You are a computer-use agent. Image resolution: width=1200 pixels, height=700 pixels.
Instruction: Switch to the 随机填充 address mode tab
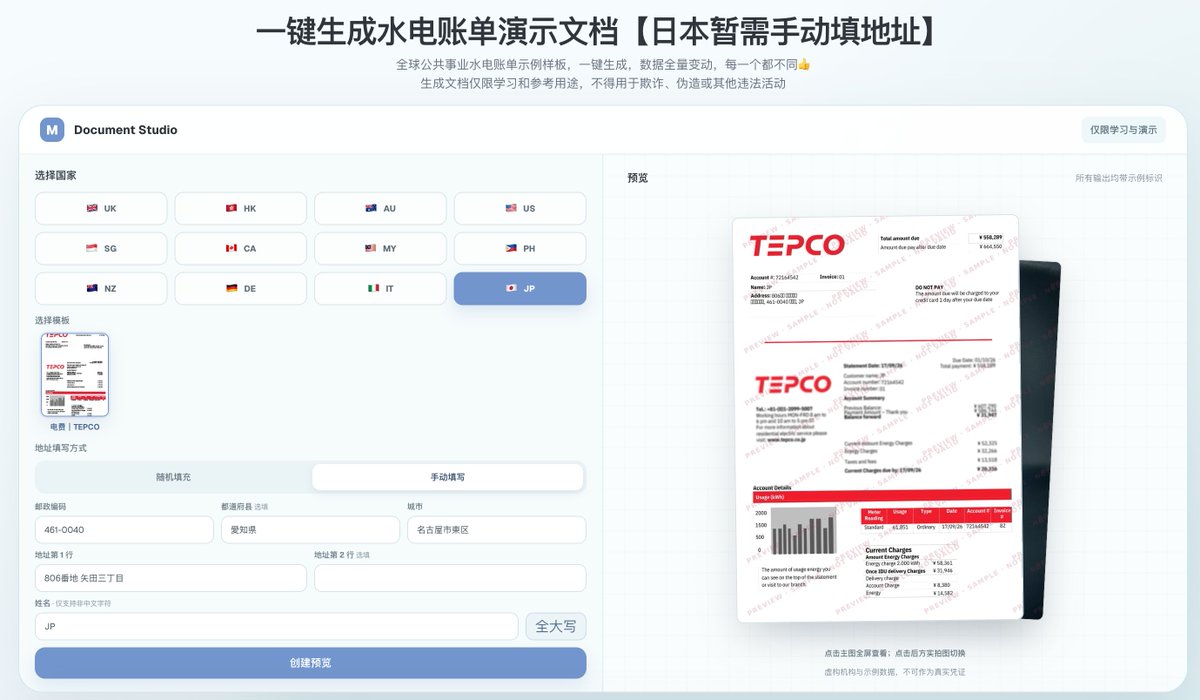[x=174, y=477]
